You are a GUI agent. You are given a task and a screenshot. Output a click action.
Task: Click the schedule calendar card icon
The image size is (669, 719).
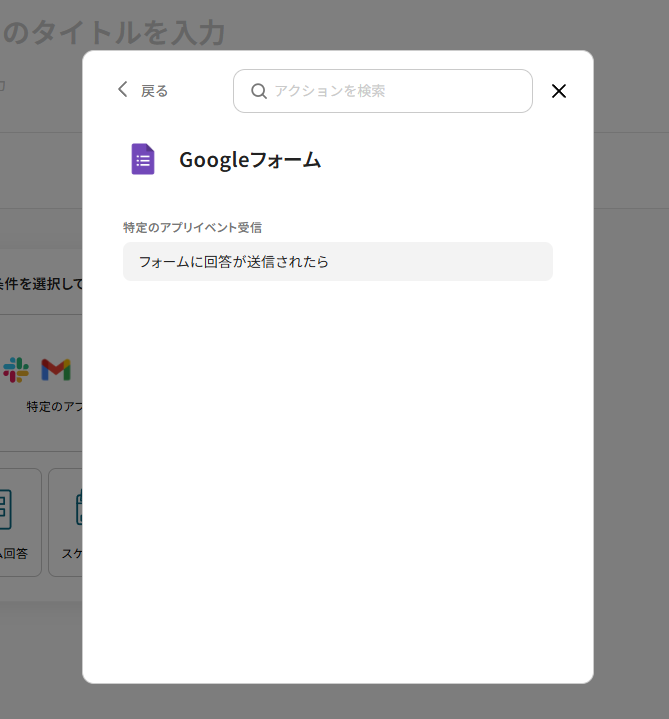click(x=78, y=508)
